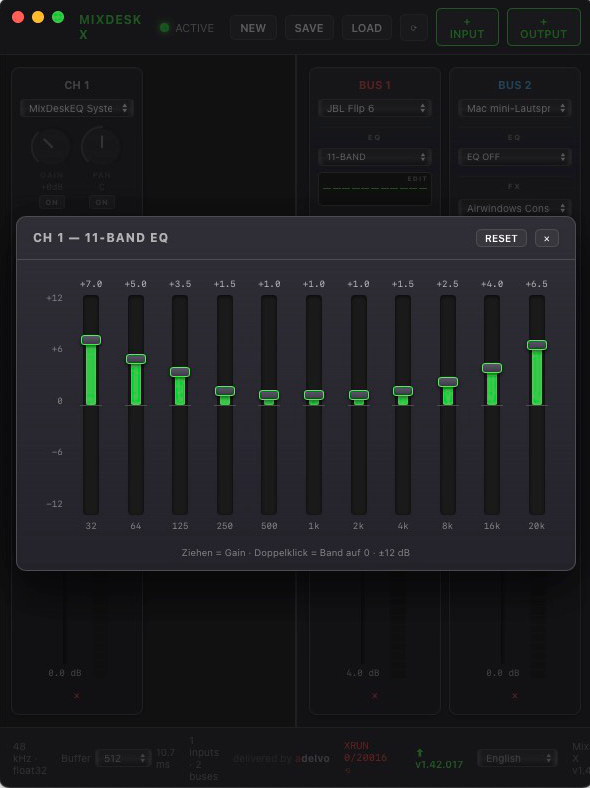Click the CH 1 gain knob

(x=50, y=146)
